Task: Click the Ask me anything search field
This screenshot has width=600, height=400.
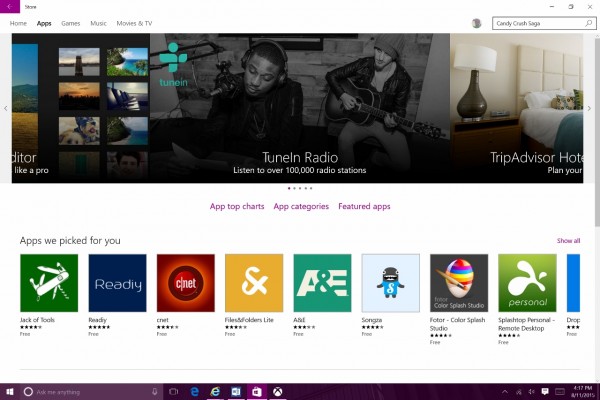Action: click(x=92, y=392)
